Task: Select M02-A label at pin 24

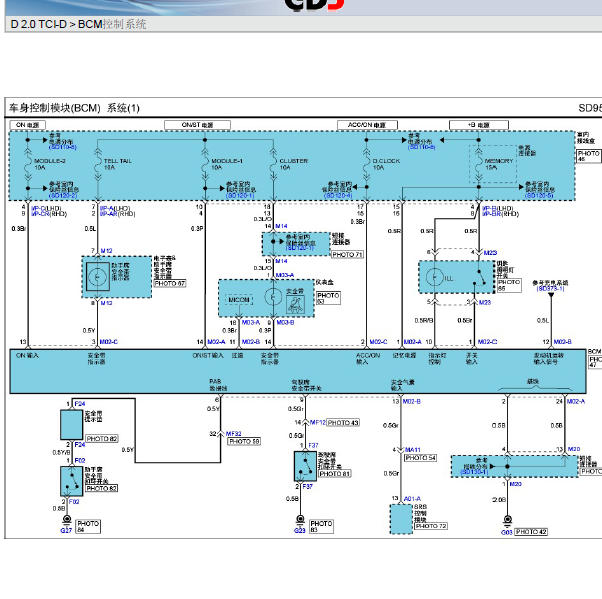Action: tap(576, 401)
